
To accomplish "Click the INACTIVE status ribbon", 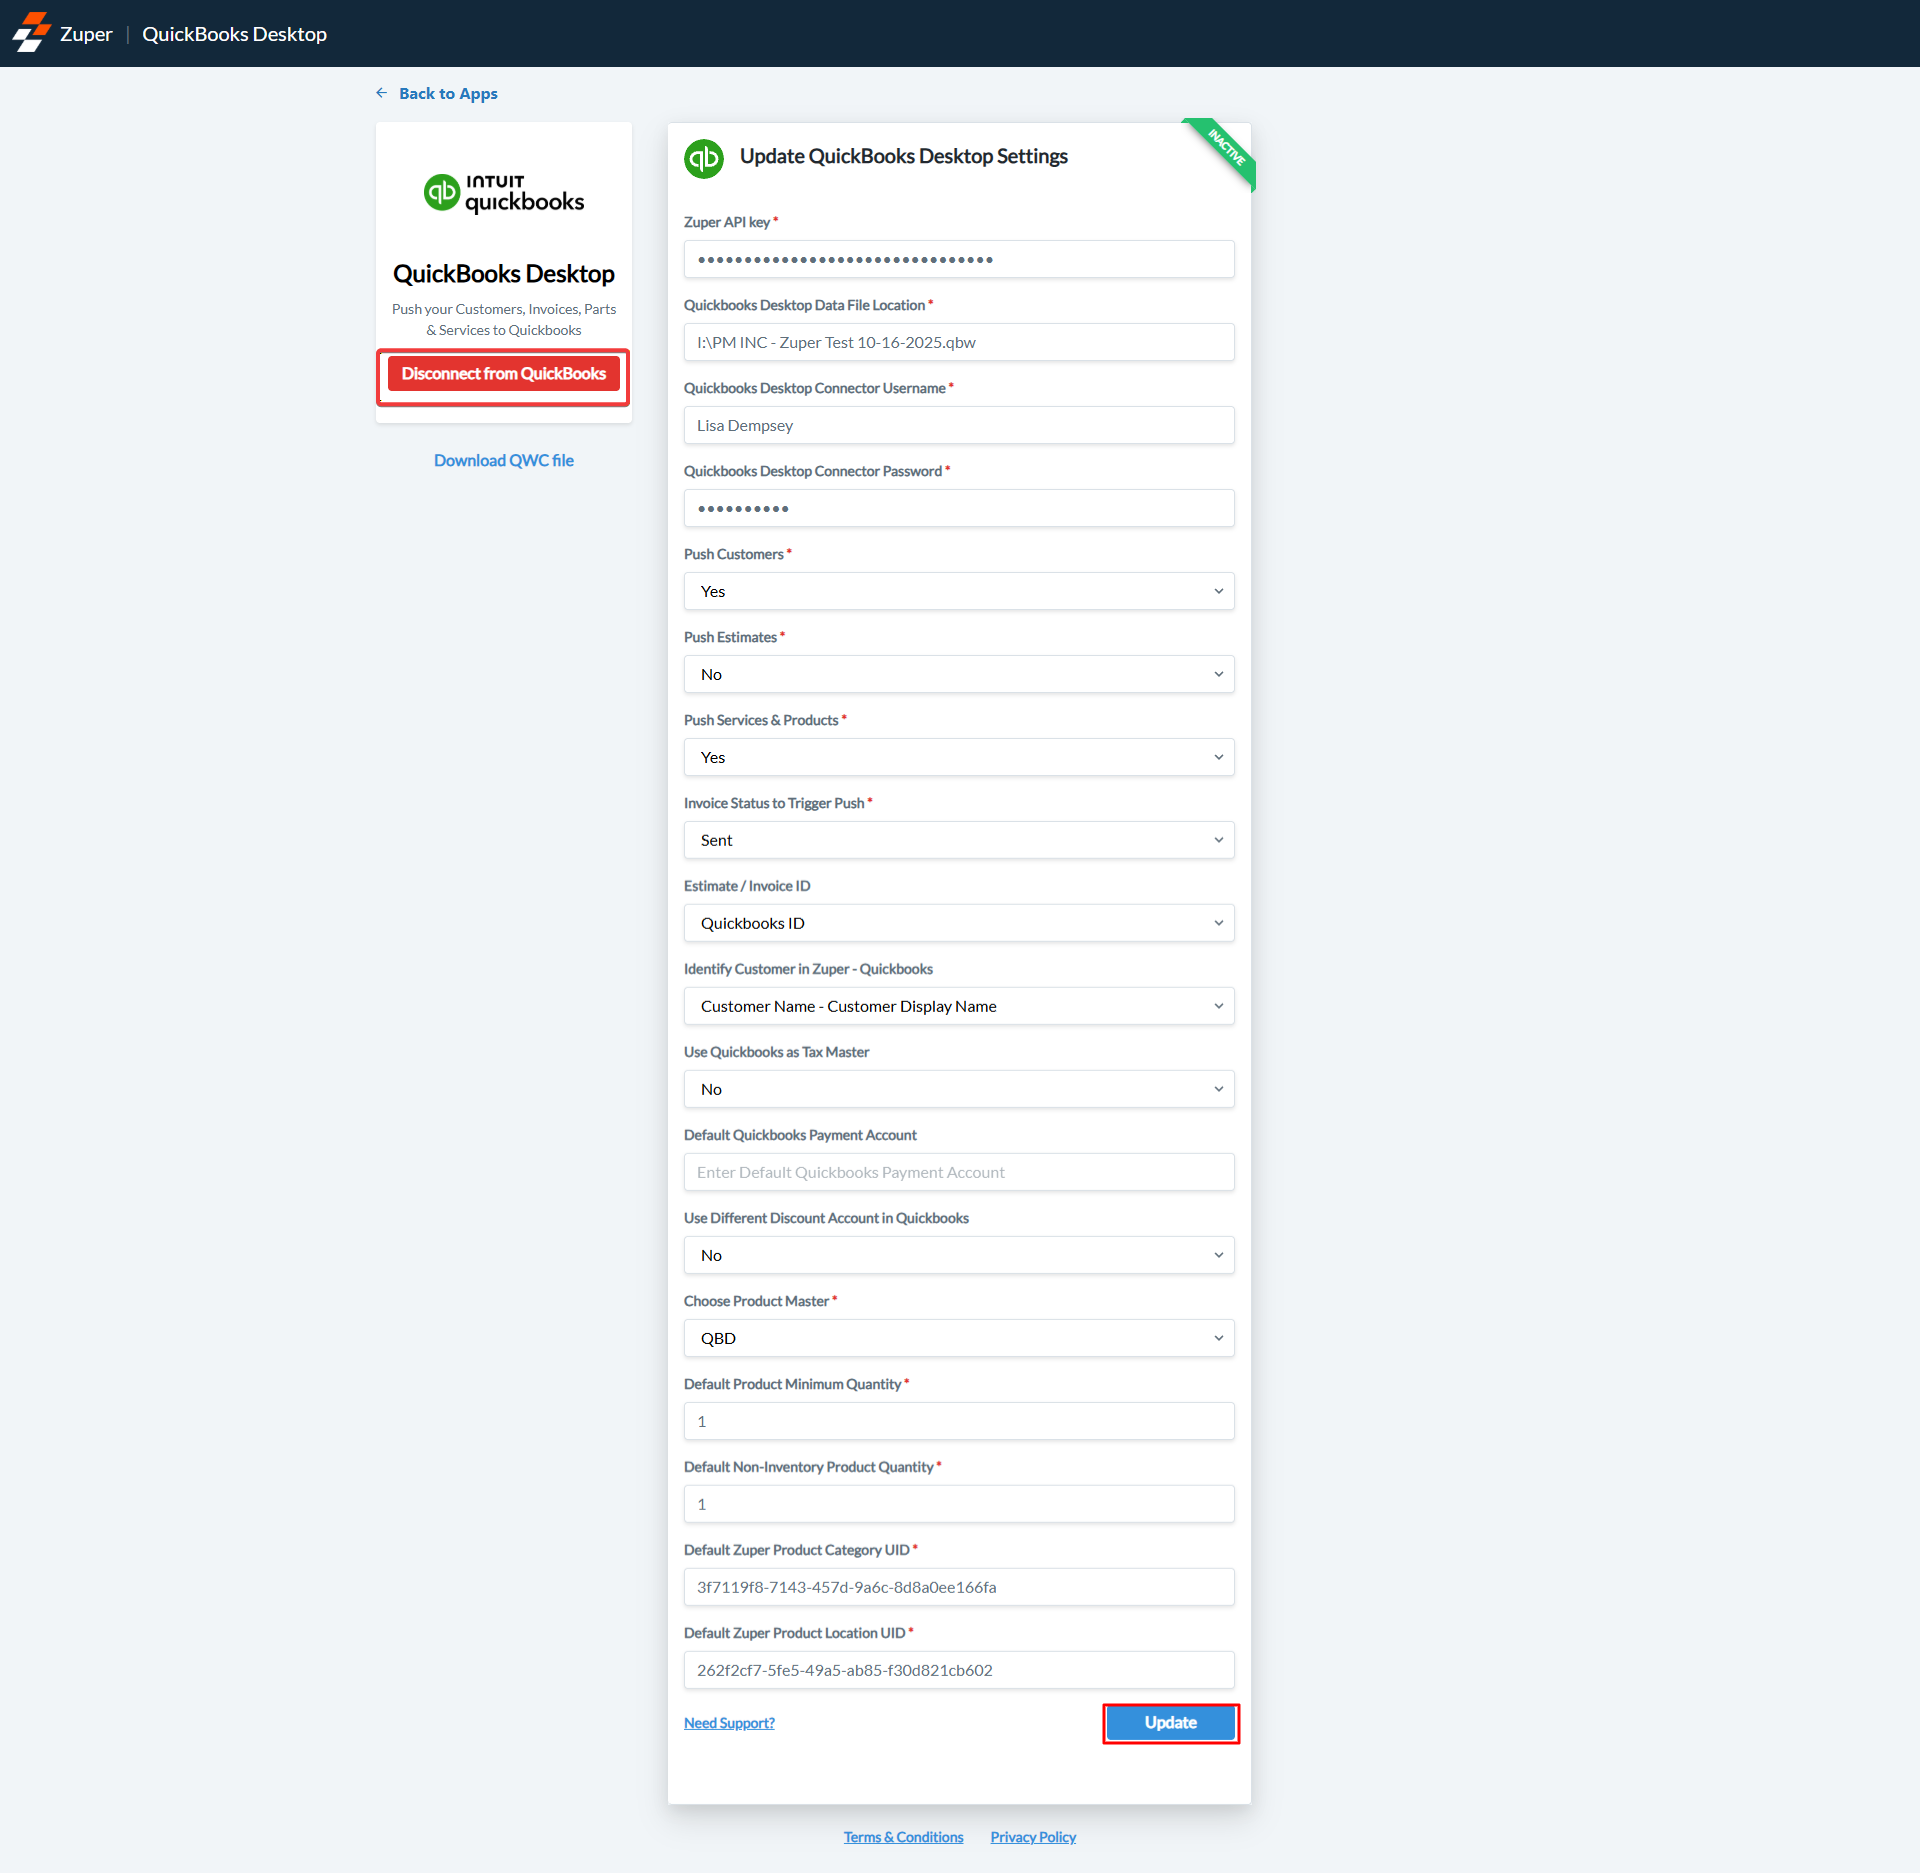I will [x=1225, y=150].
